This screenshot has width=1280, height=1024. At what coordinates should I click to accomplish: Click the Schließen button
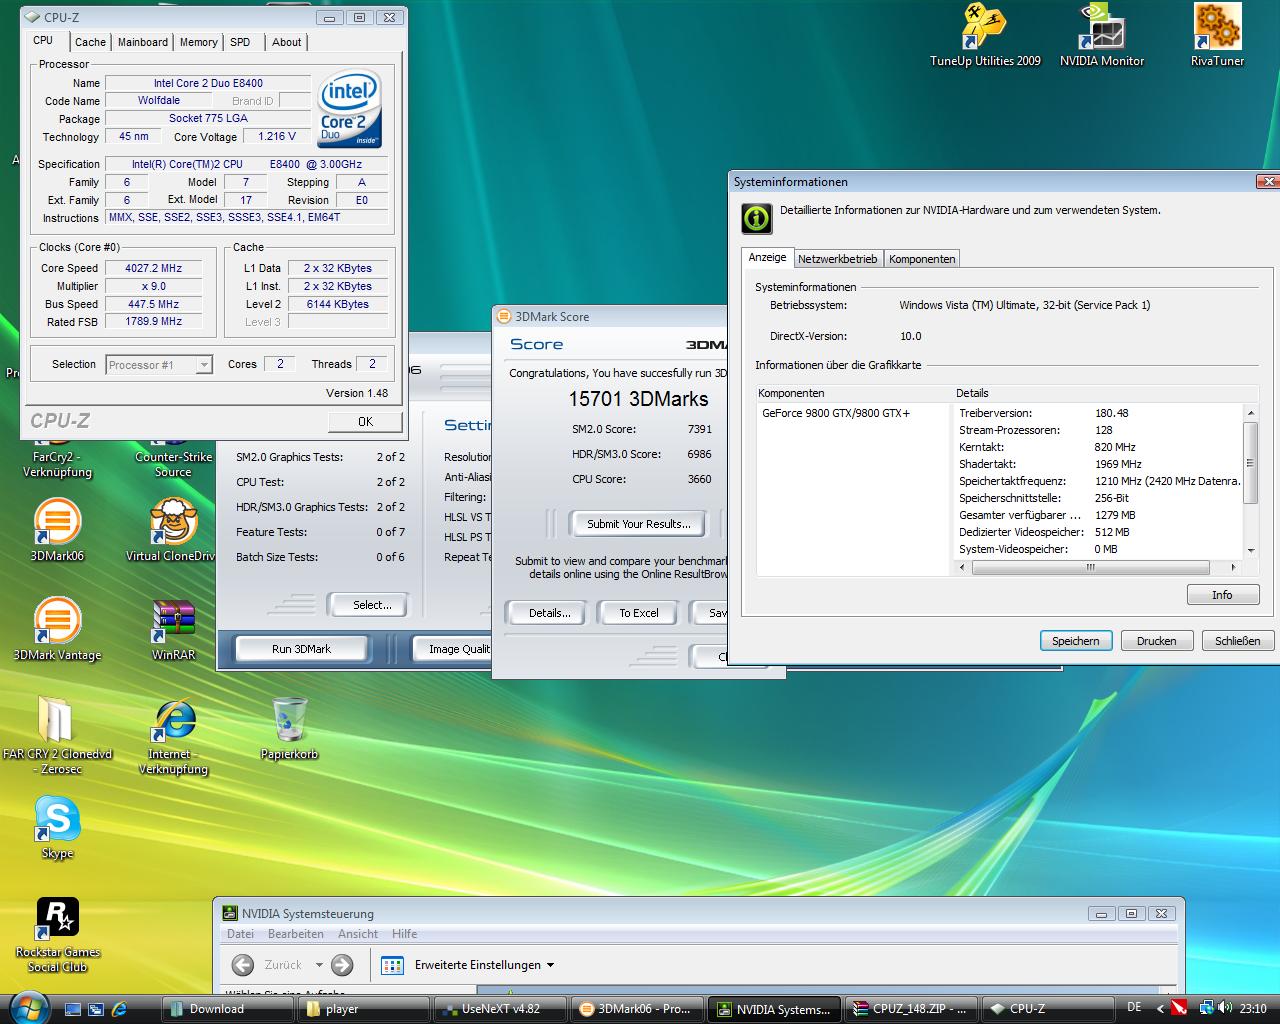pos(1238,641)
